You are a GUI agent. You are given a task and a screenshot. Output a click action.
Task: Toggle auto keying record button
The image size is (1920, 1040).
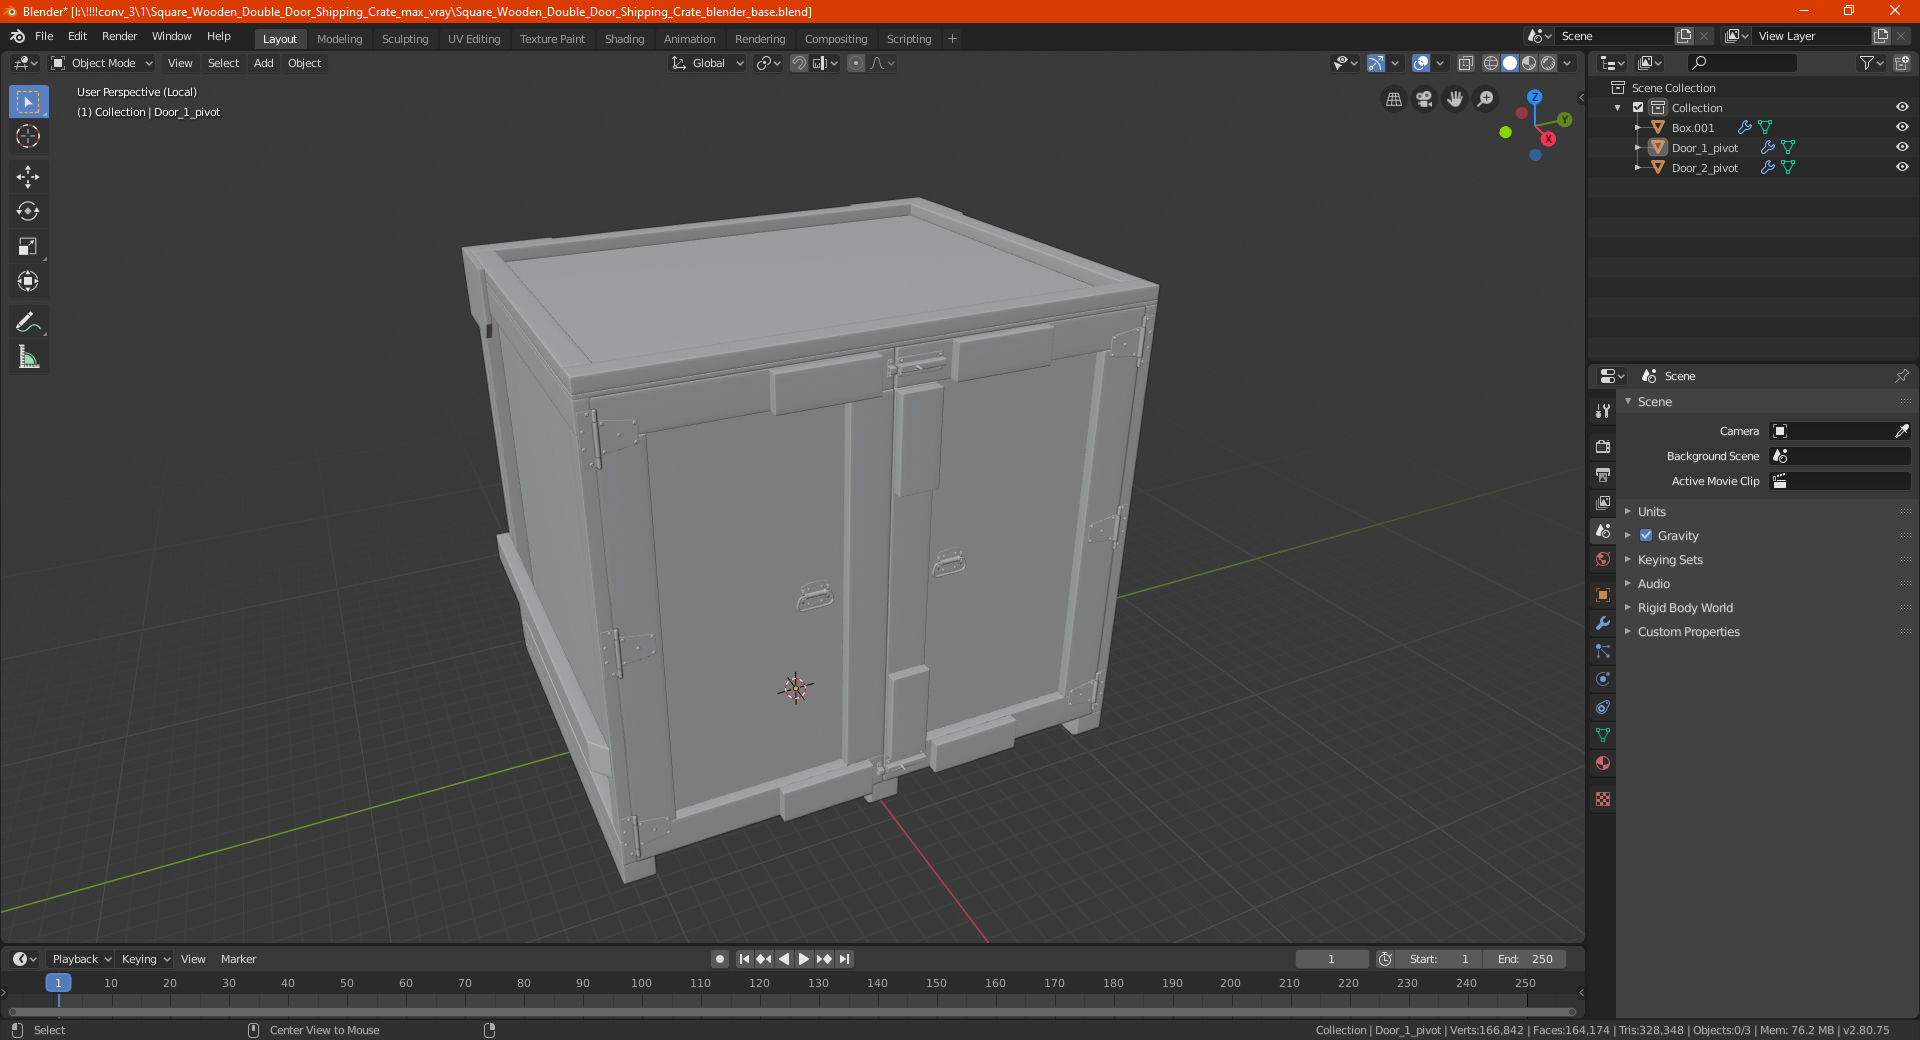pos(720,959)
